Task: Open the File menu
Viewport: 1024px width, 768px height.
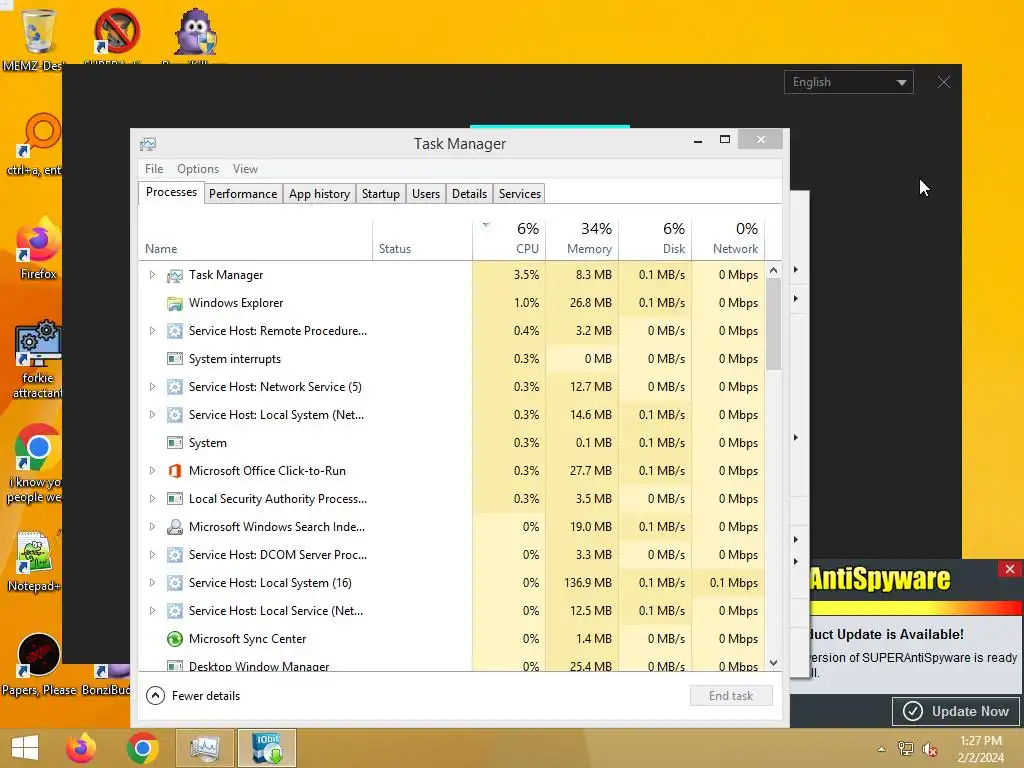Action: [154, 168]
